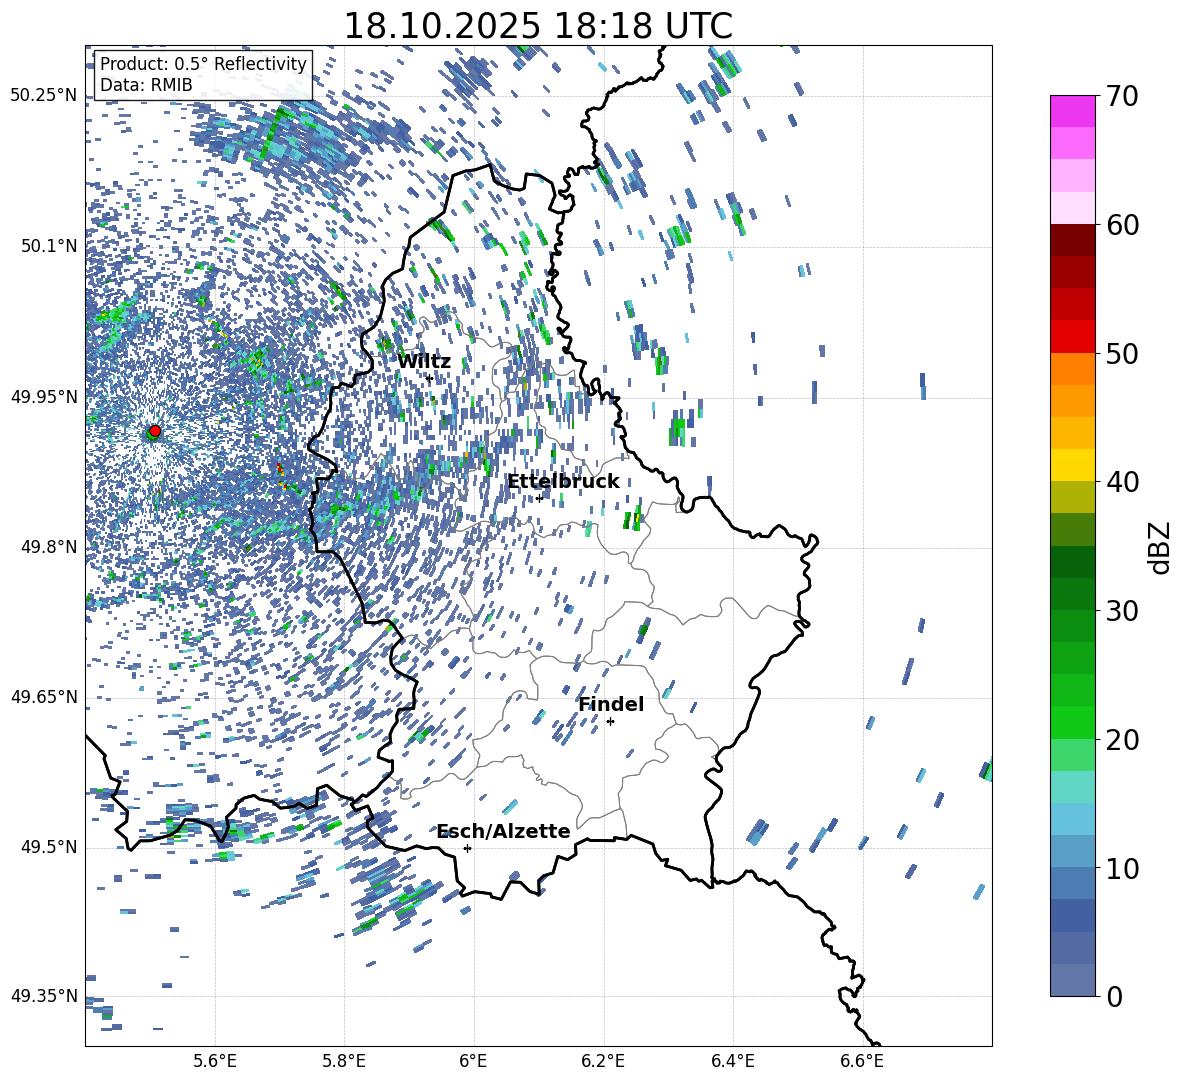Click the Findel station cross marker

click(610, 721)
